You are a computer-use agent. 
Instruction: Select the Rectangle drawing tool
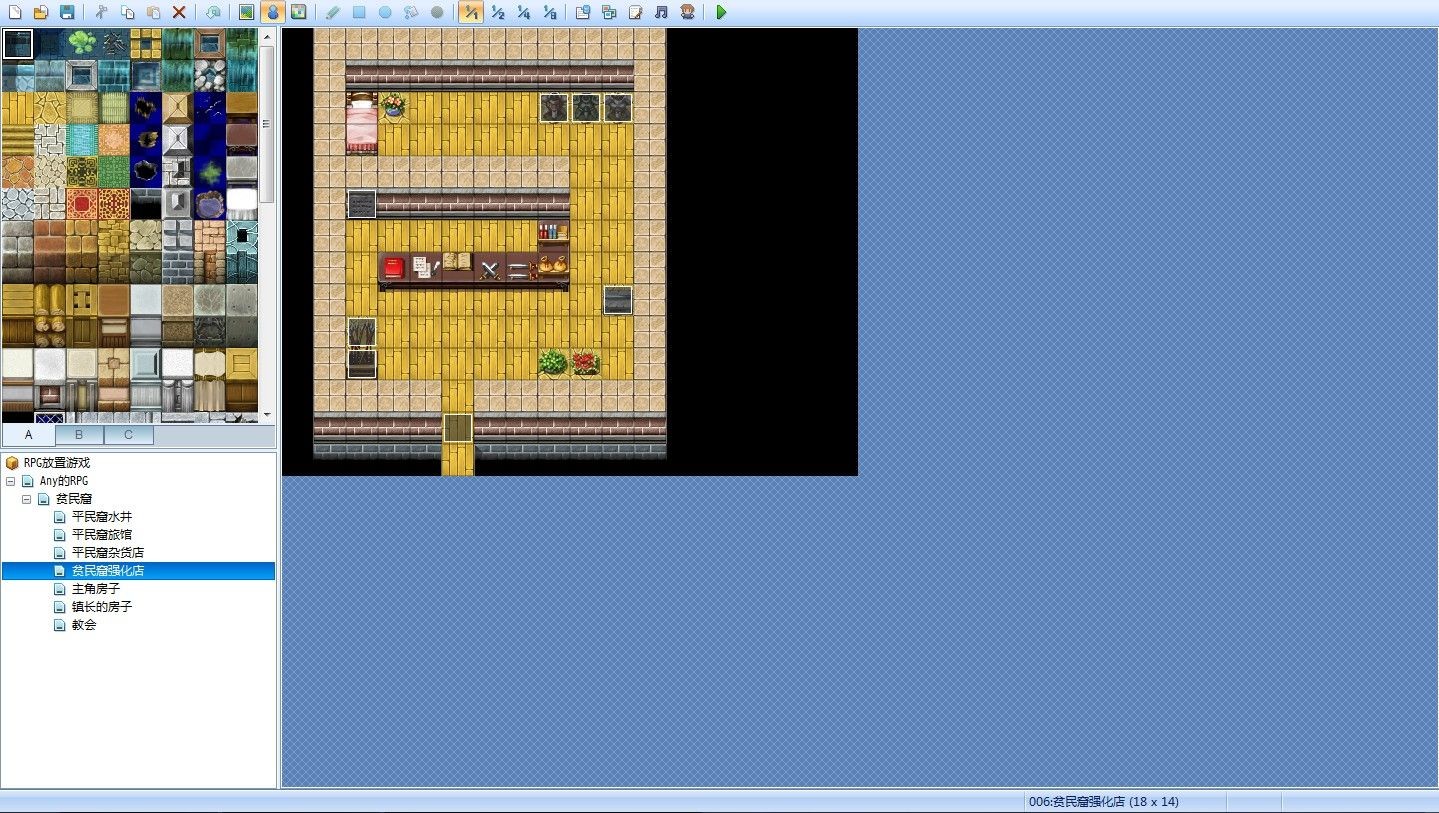point(359,12)
